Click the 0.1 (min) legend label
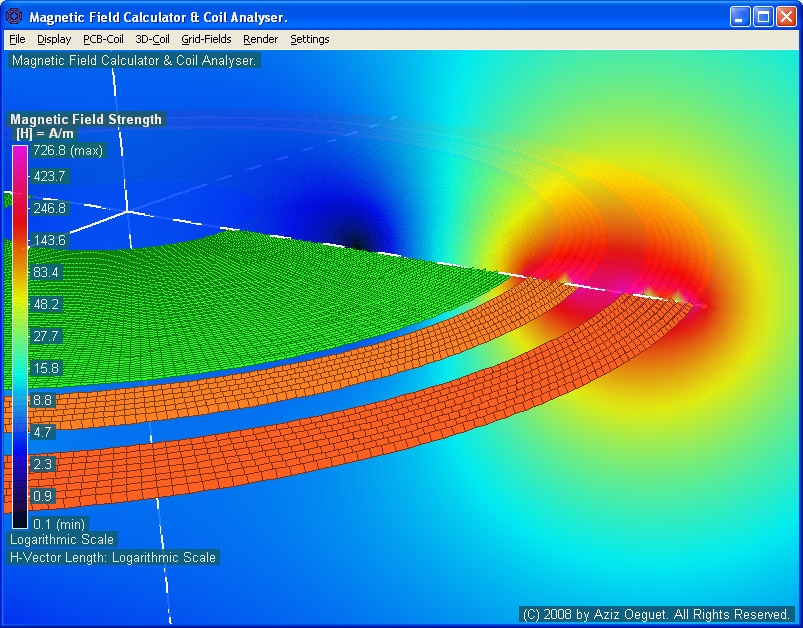 tap(59, 524)
